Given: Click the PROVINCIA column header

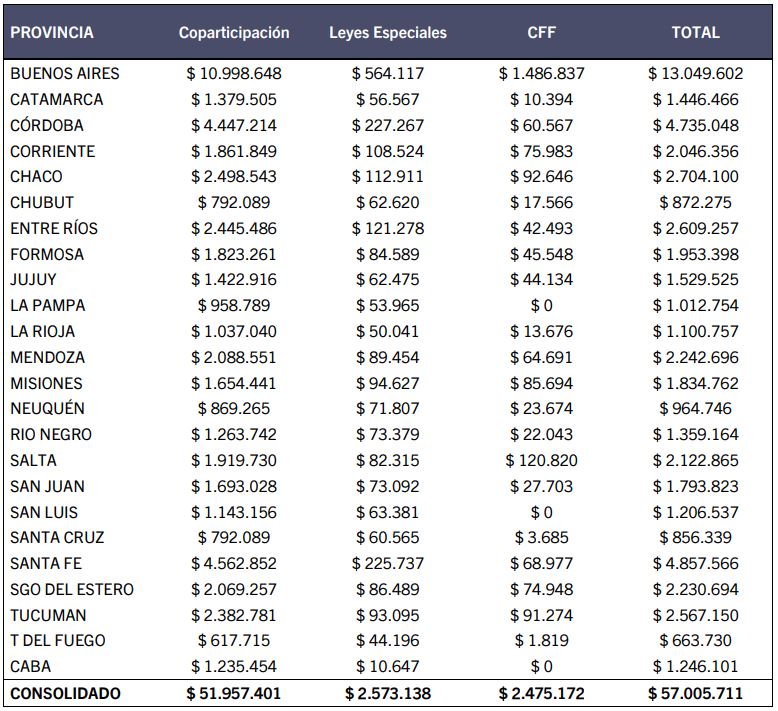Looking at the screenshot, I should coord(52,32).
